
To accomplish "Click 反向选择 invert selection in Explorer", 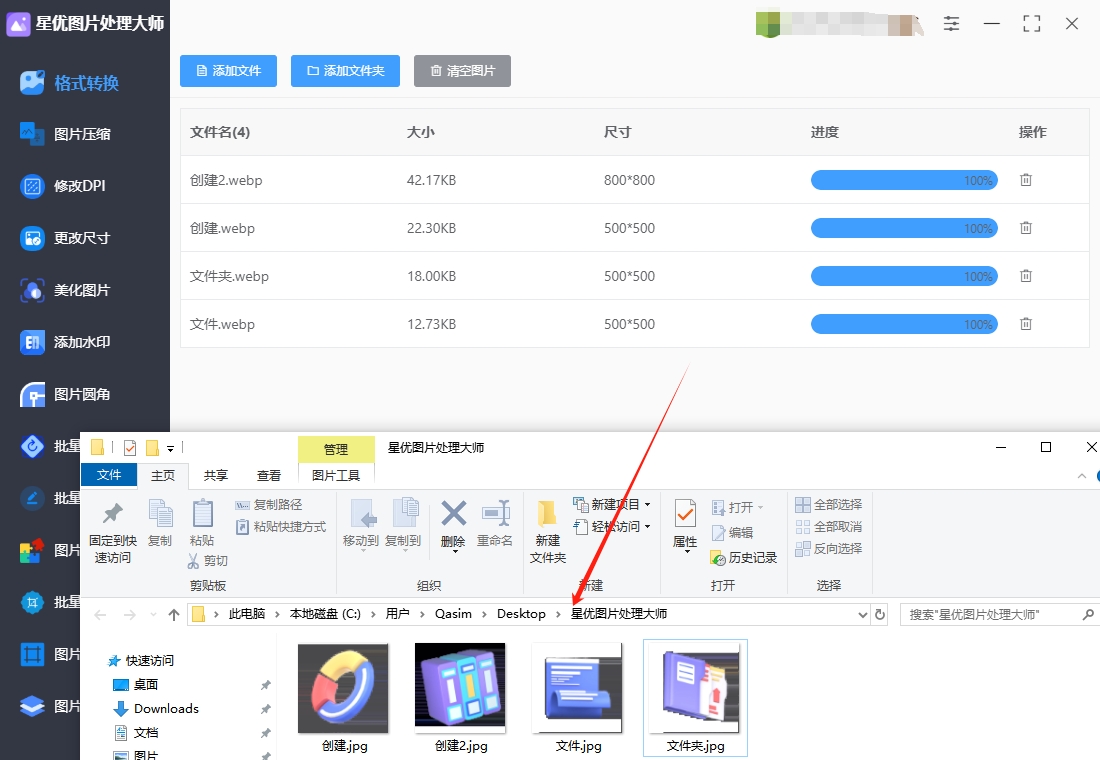I will pyautogui.click(x=829, y=548).
